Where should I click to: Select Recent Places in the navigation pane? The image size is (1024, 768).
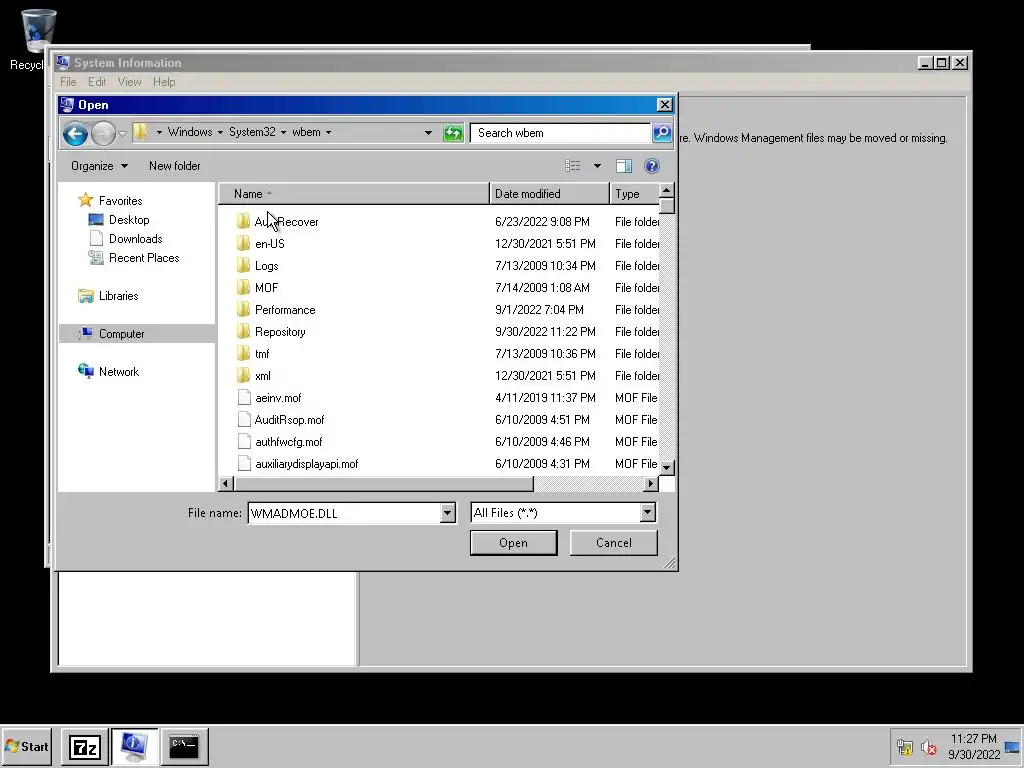144,258
